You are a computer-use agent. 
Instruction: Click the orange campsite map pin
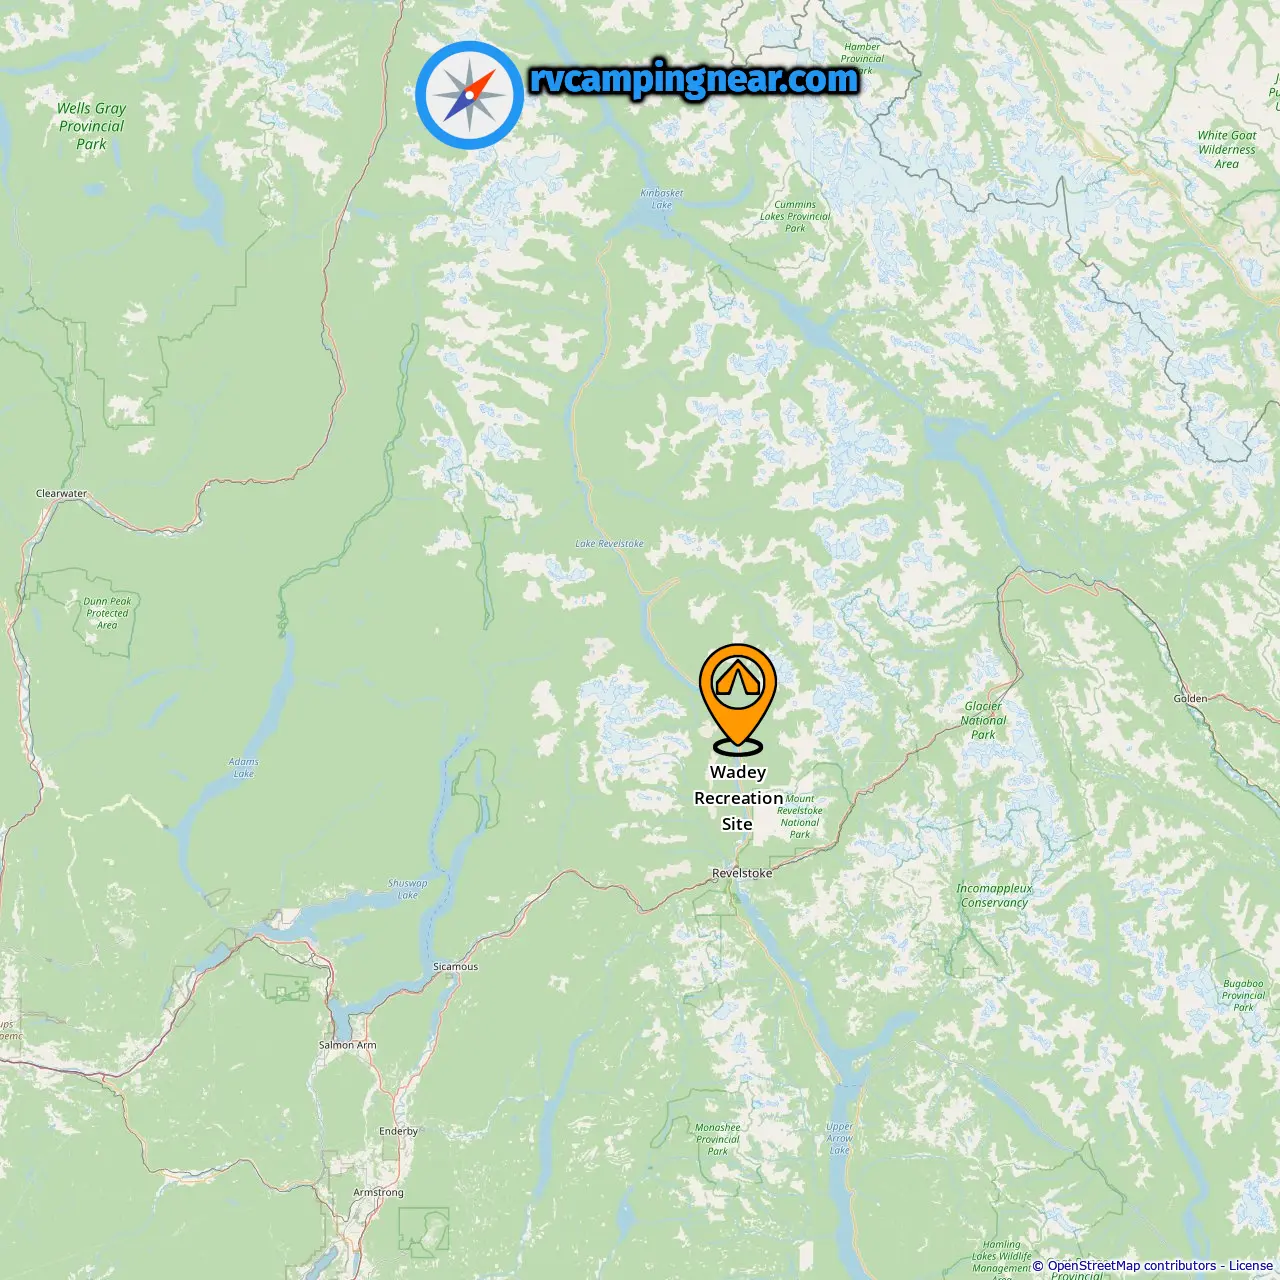click(738, 699)
